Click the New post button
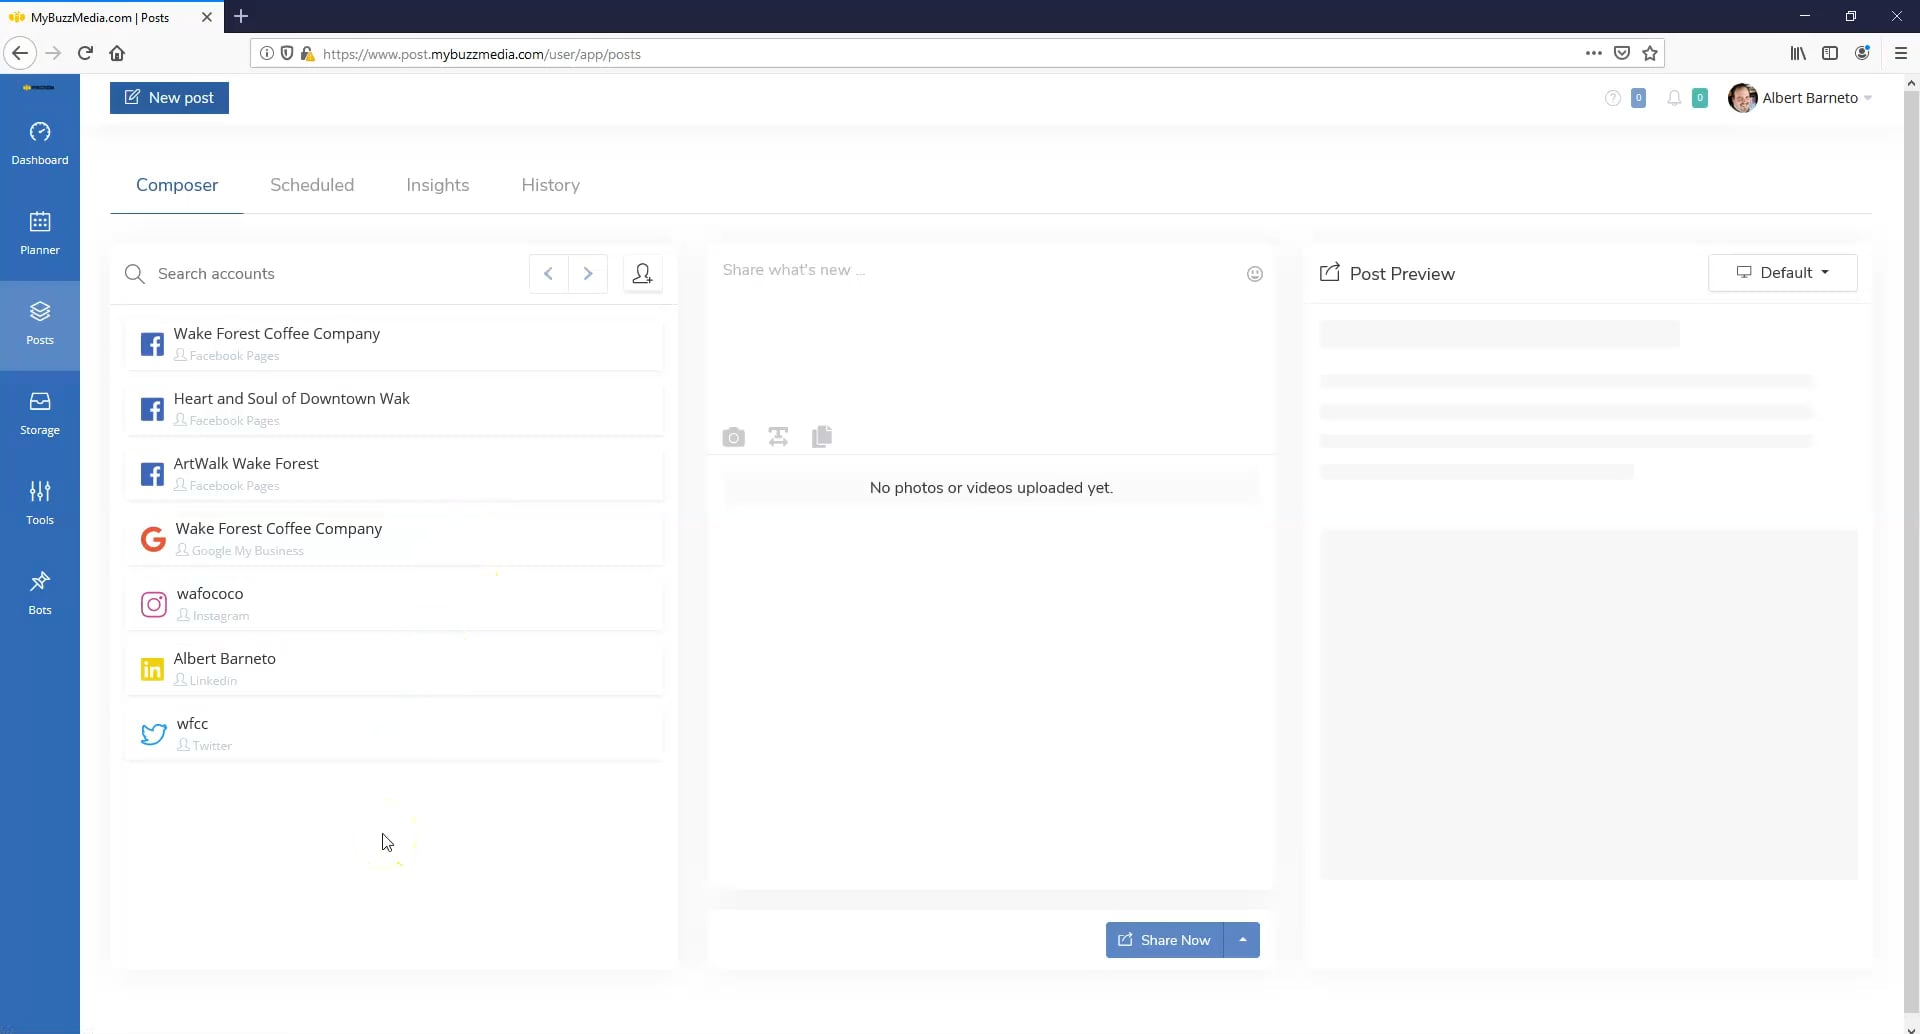The image size is (1920, 1034). point(169,97)
